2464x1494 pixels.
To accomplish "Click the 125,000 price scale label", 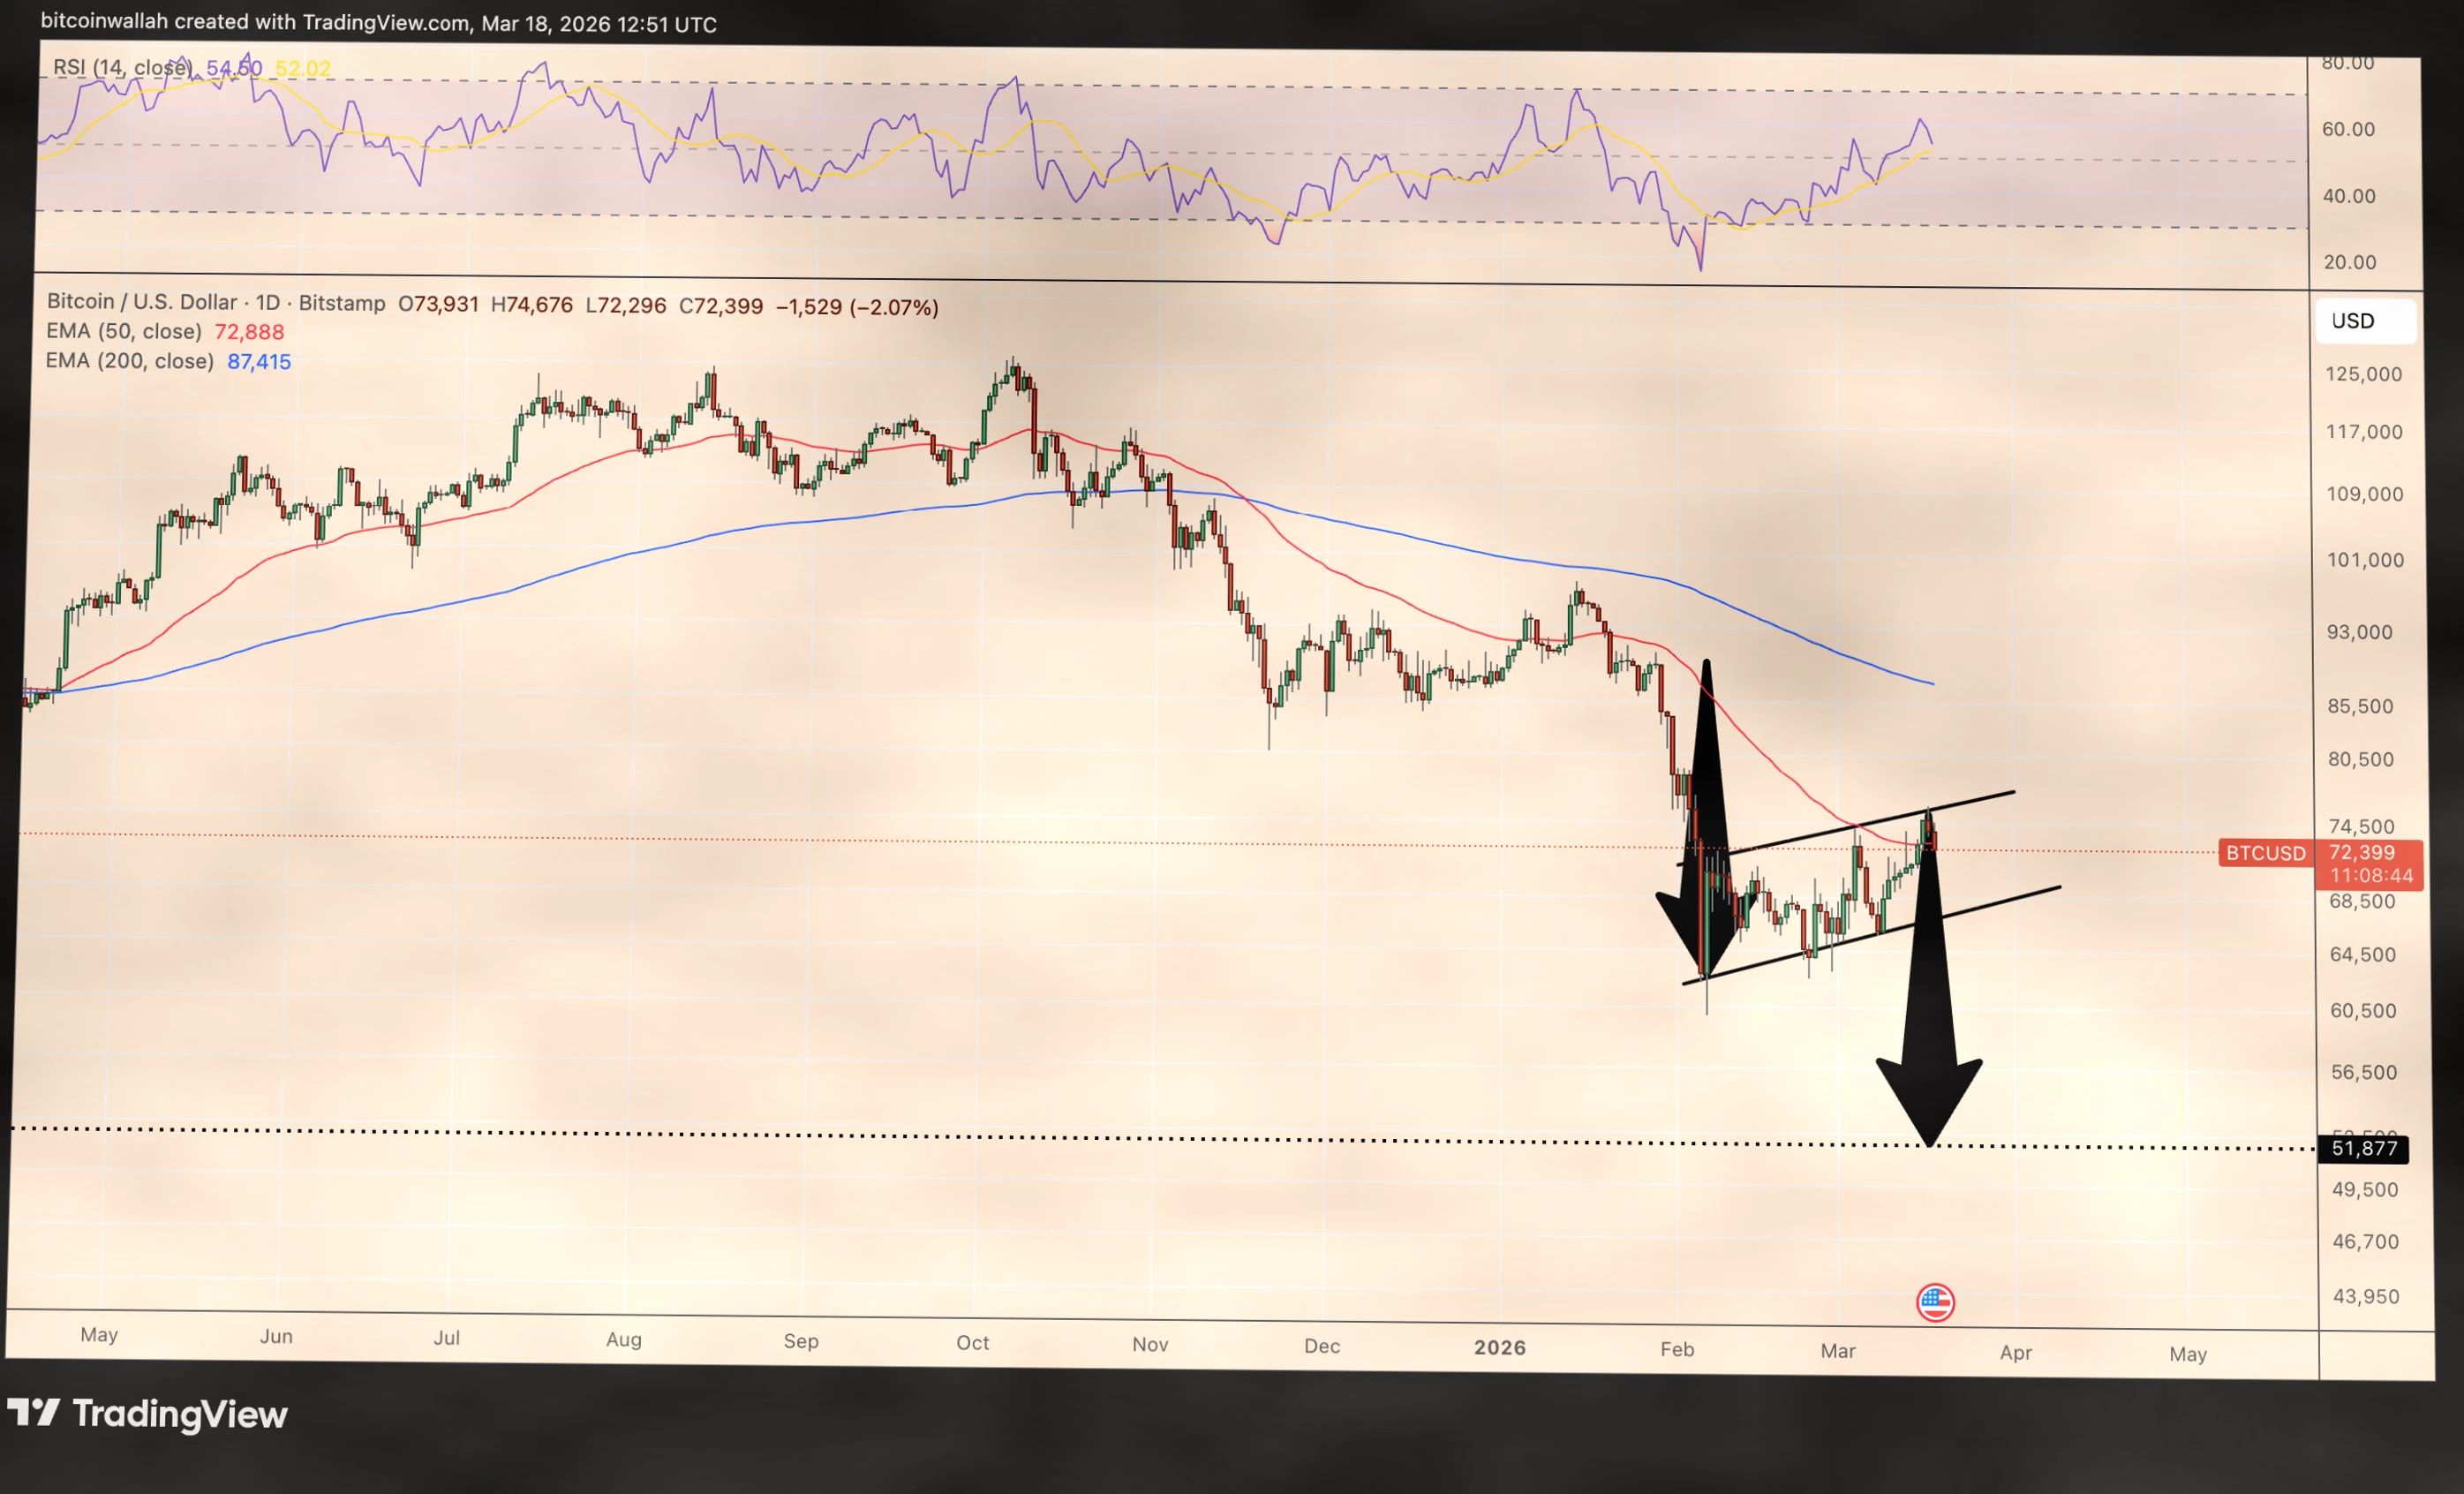I will [2363, 374].
